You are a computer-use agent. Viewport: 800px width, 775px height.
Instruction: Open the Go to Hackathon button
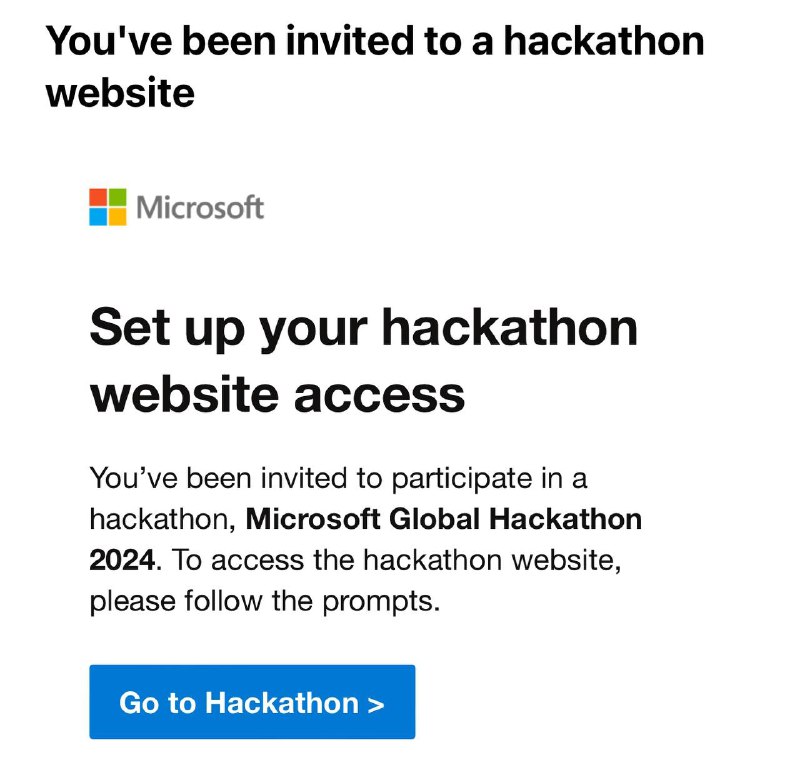[252, 702]
